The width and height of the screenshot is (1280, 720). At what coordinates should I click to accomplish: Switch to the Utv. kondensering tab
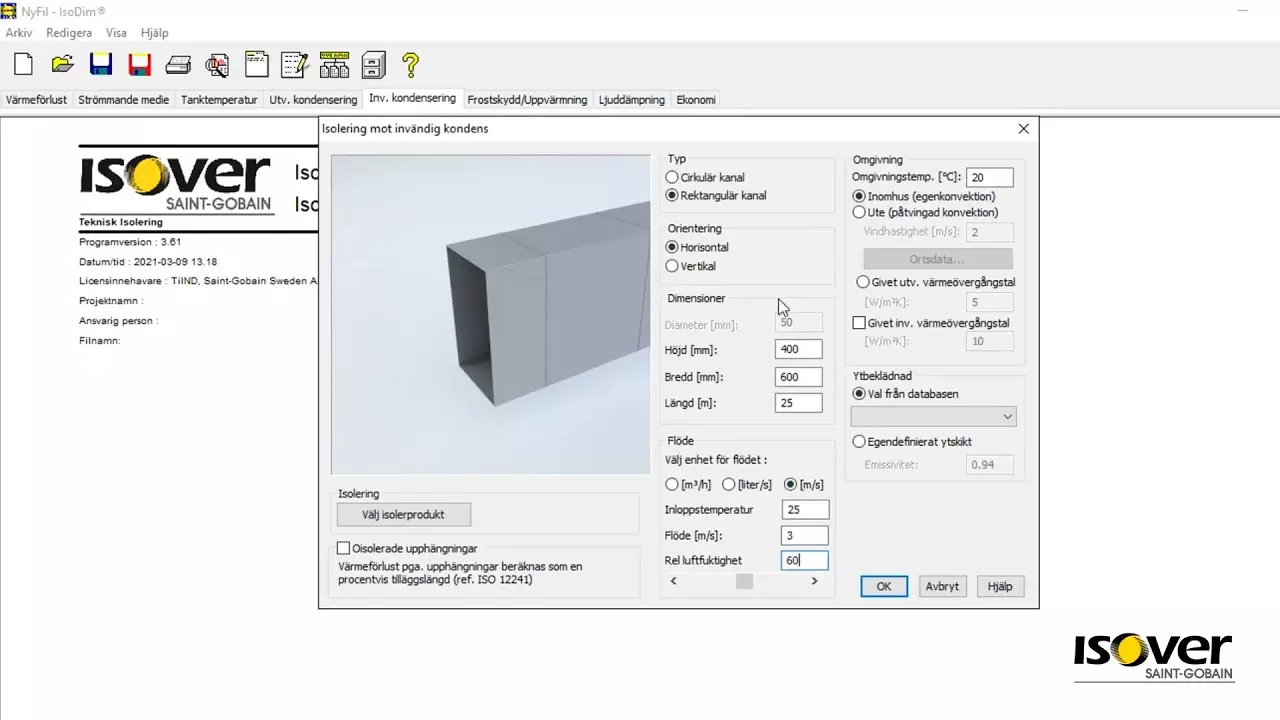click(313, 100)
